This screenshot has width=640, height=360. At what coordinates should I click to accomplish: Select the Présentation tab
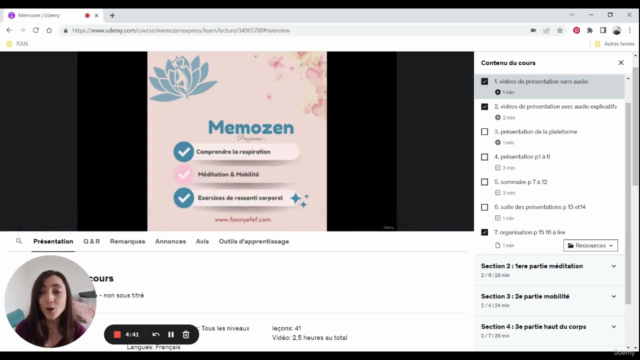[53, 242]
